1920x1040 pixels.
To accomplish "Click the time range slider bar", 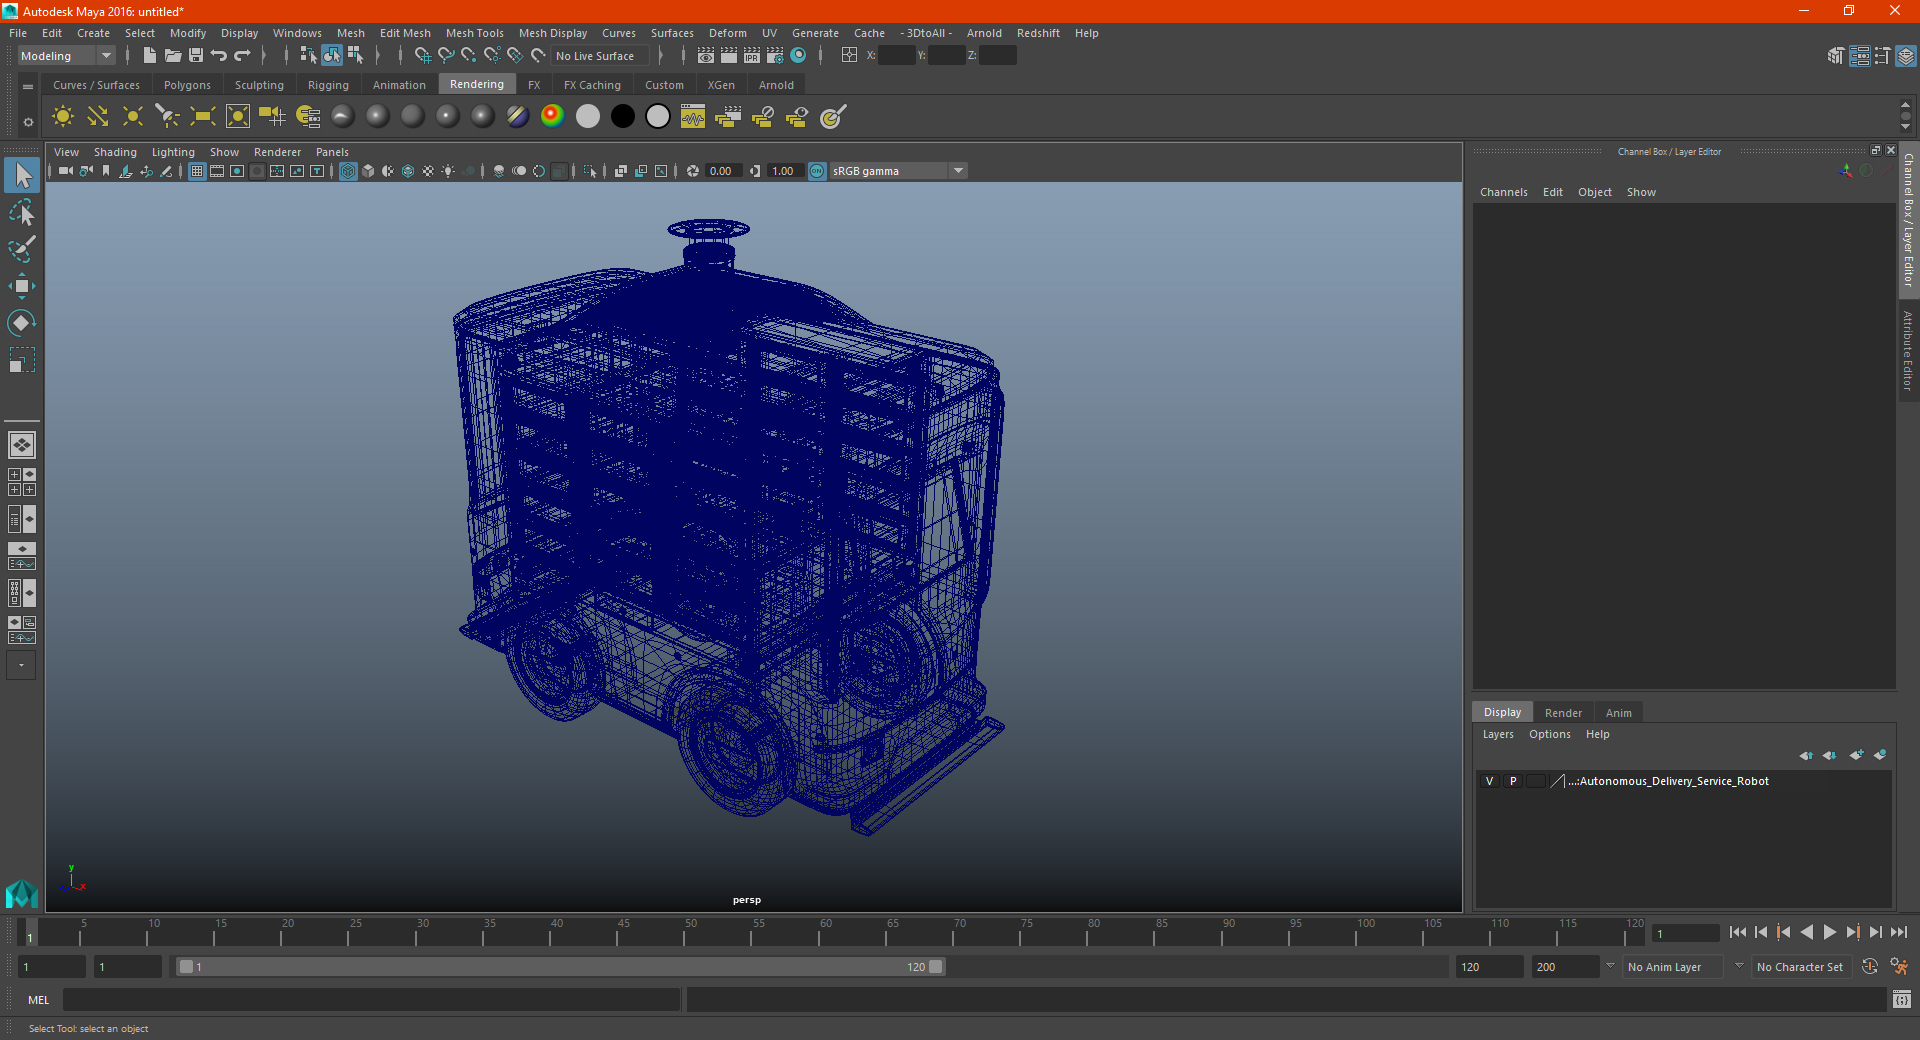I will (560, 967).
